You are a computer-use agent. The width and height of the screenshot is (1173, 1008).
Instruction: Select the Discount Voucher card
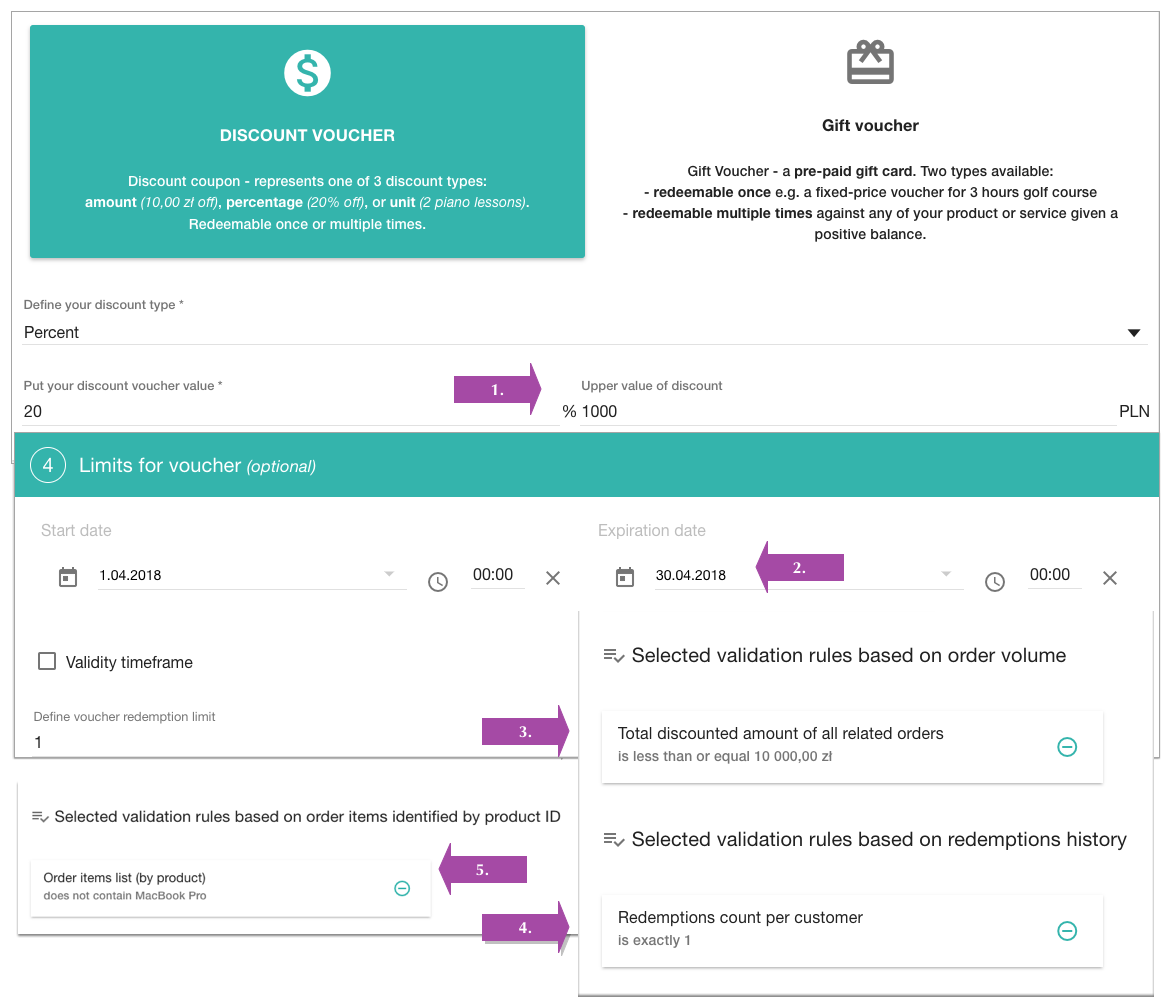pyautogui.click(x=307, y=141)
